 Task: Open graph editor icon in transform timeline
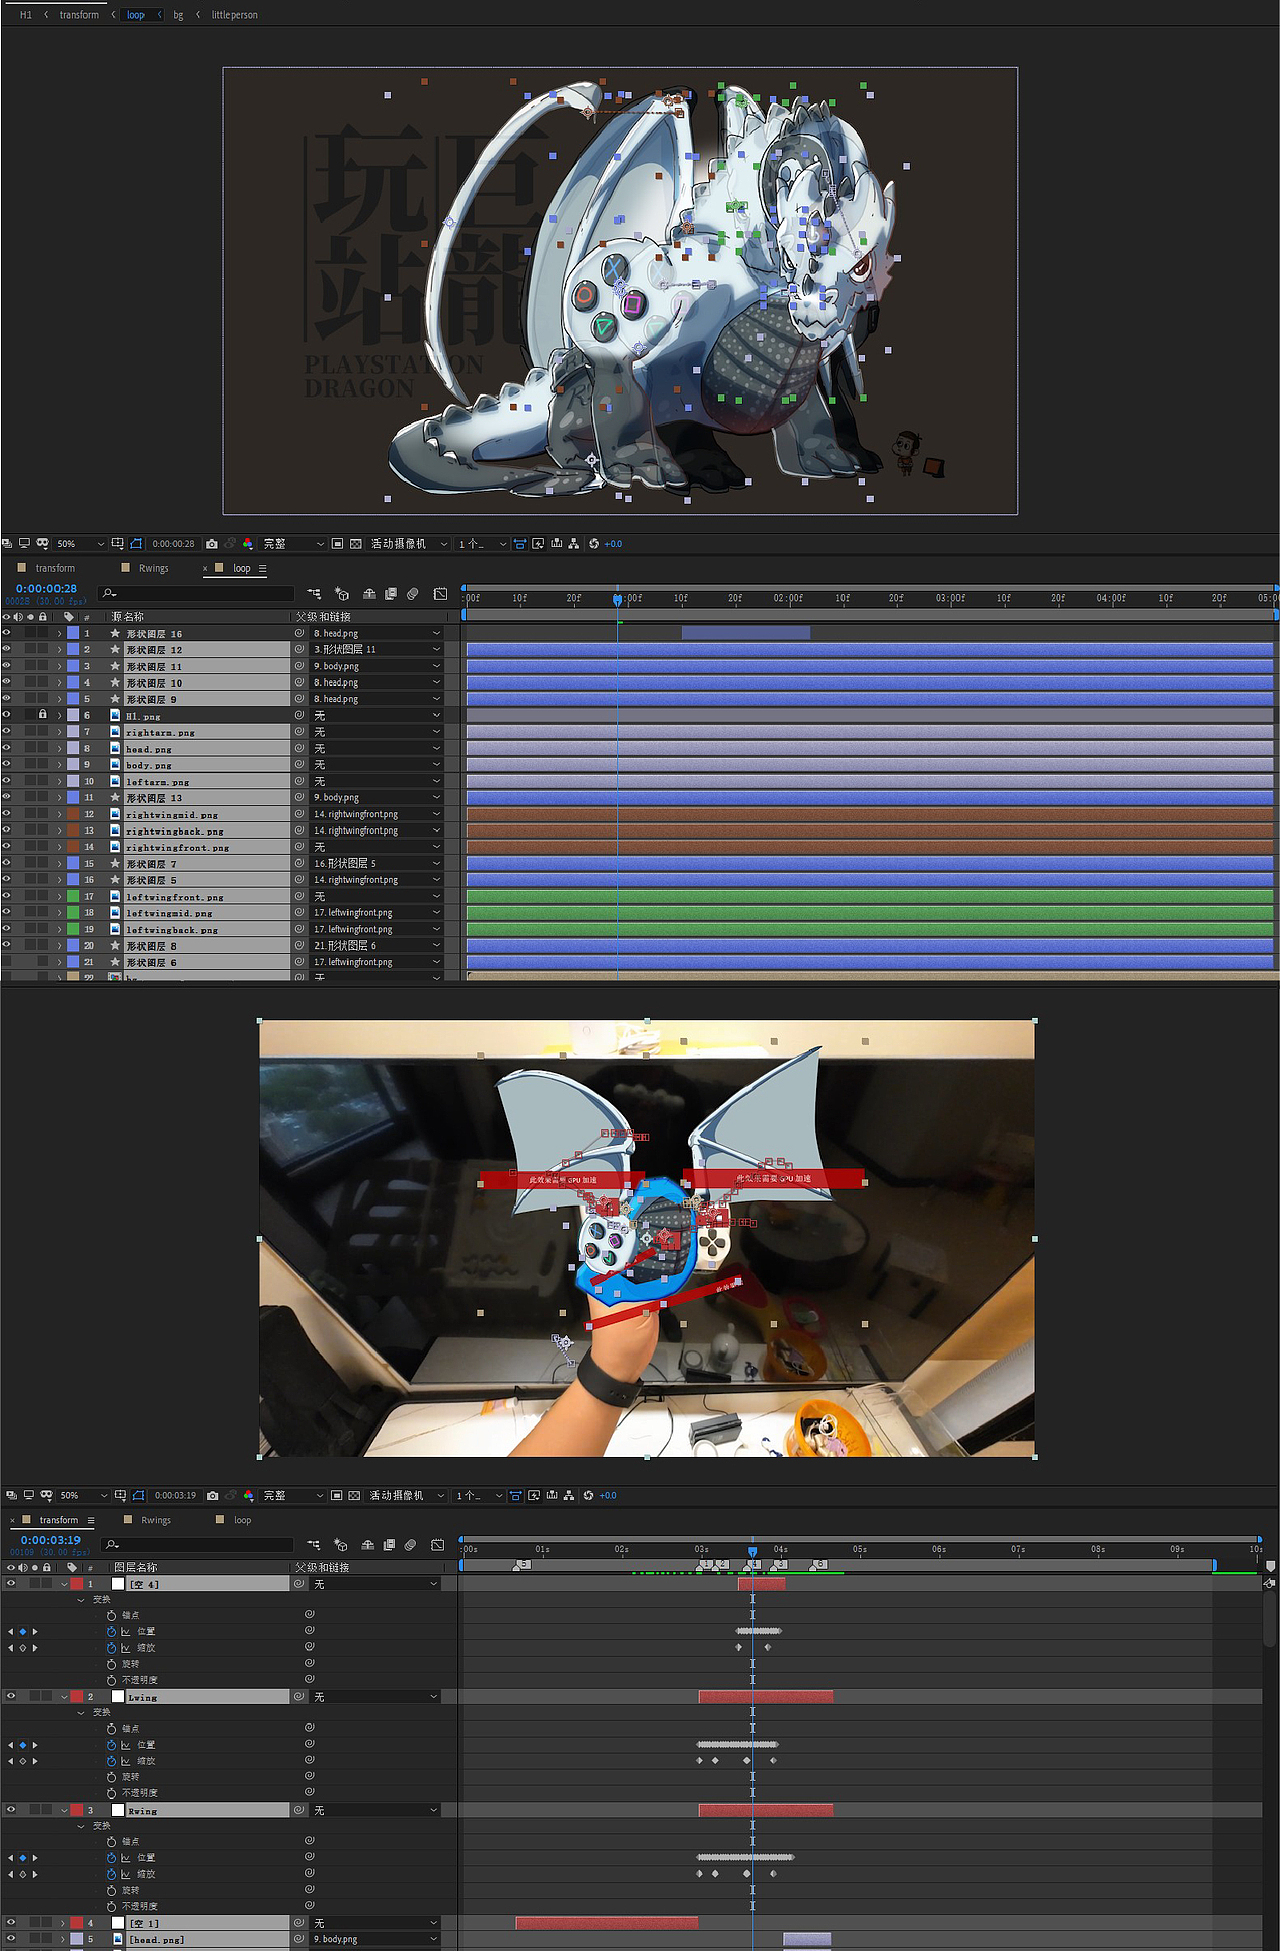point(437,1545)
